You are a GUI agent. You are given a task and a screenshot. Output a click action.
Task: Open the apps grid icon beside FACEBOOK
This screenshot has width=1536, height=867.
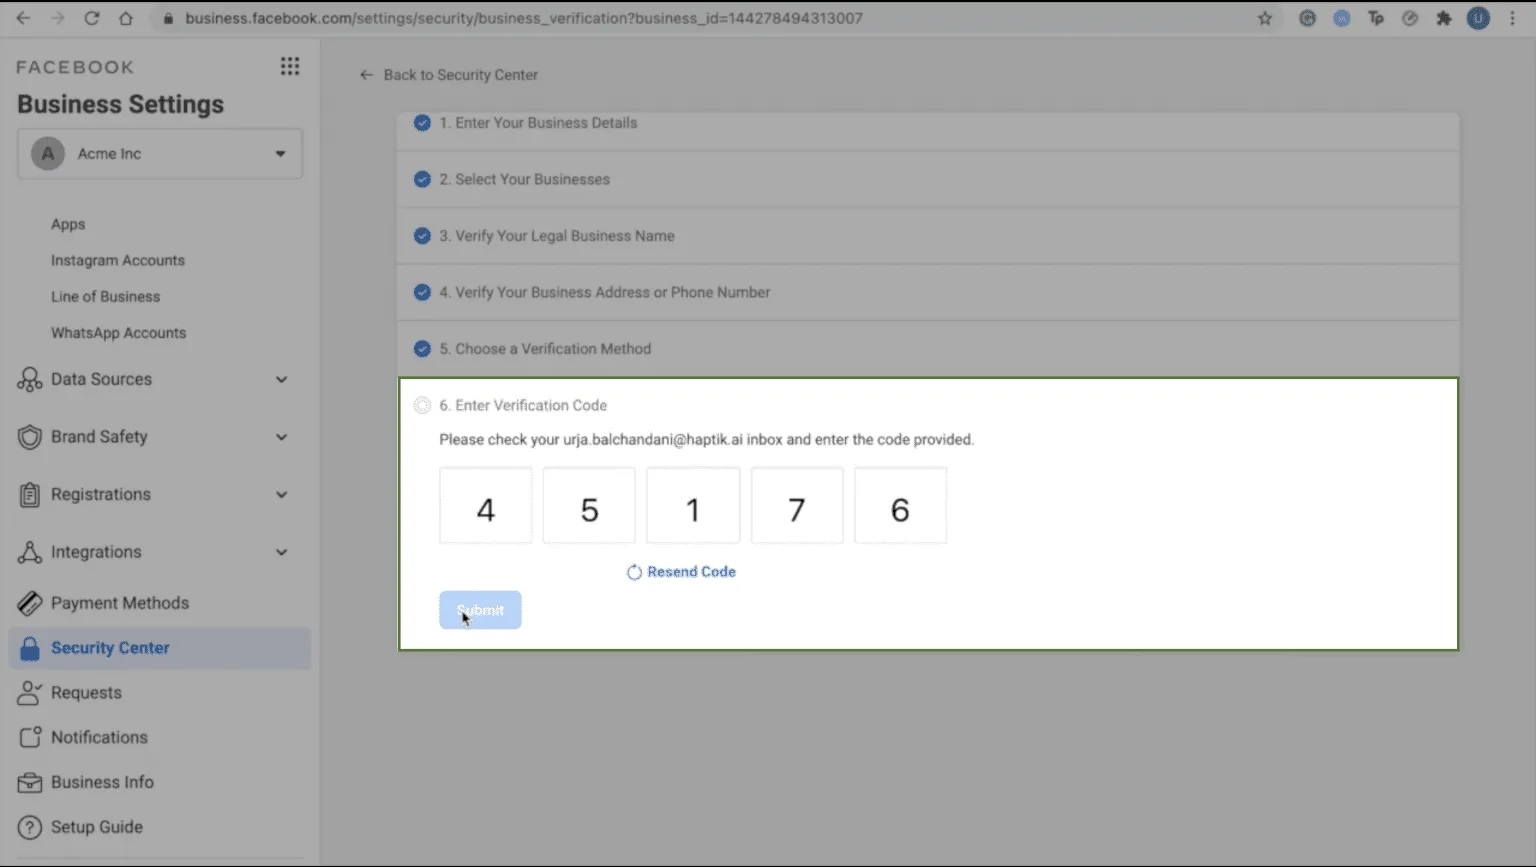click(290, 66)
